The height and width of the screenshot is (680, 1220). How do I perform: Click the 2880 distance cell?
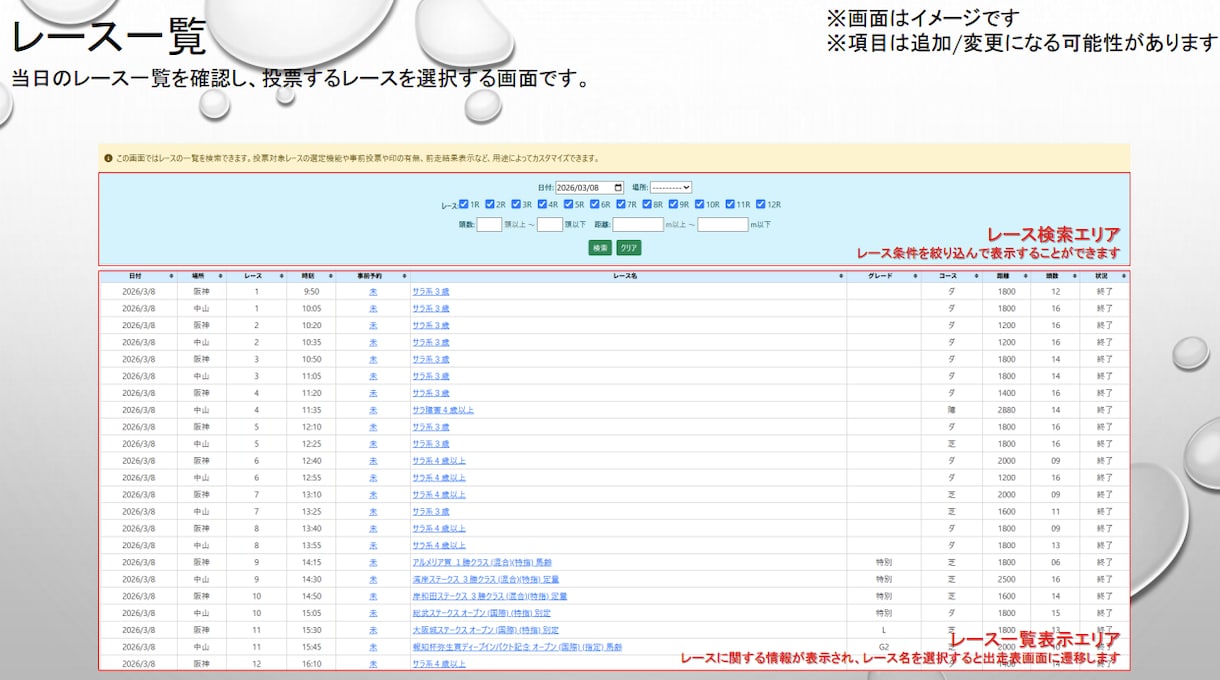(x=1005, y=410)
